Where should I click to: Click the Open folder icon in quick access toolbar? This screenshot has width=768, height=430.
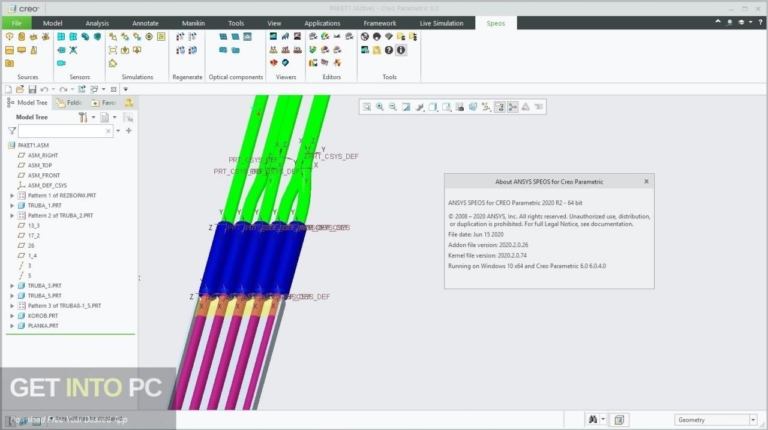coord(20,89)
